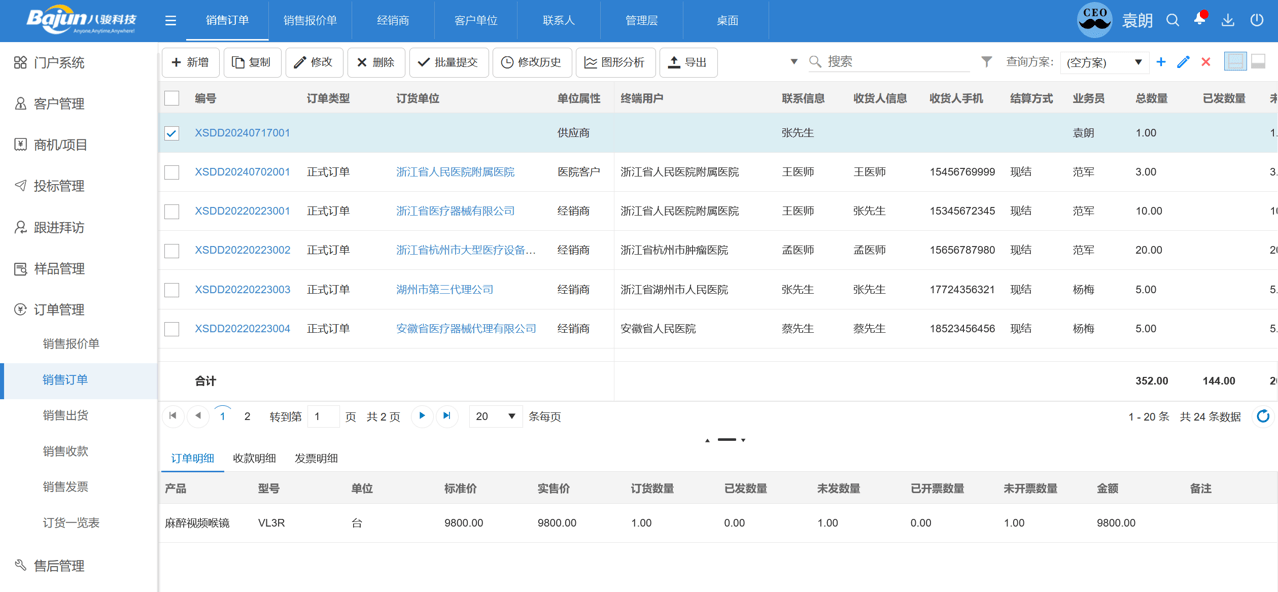This screenshot has height=592, width=1278.
Task: Open the 20 rows per page dropdown
Action: (494, 415)
